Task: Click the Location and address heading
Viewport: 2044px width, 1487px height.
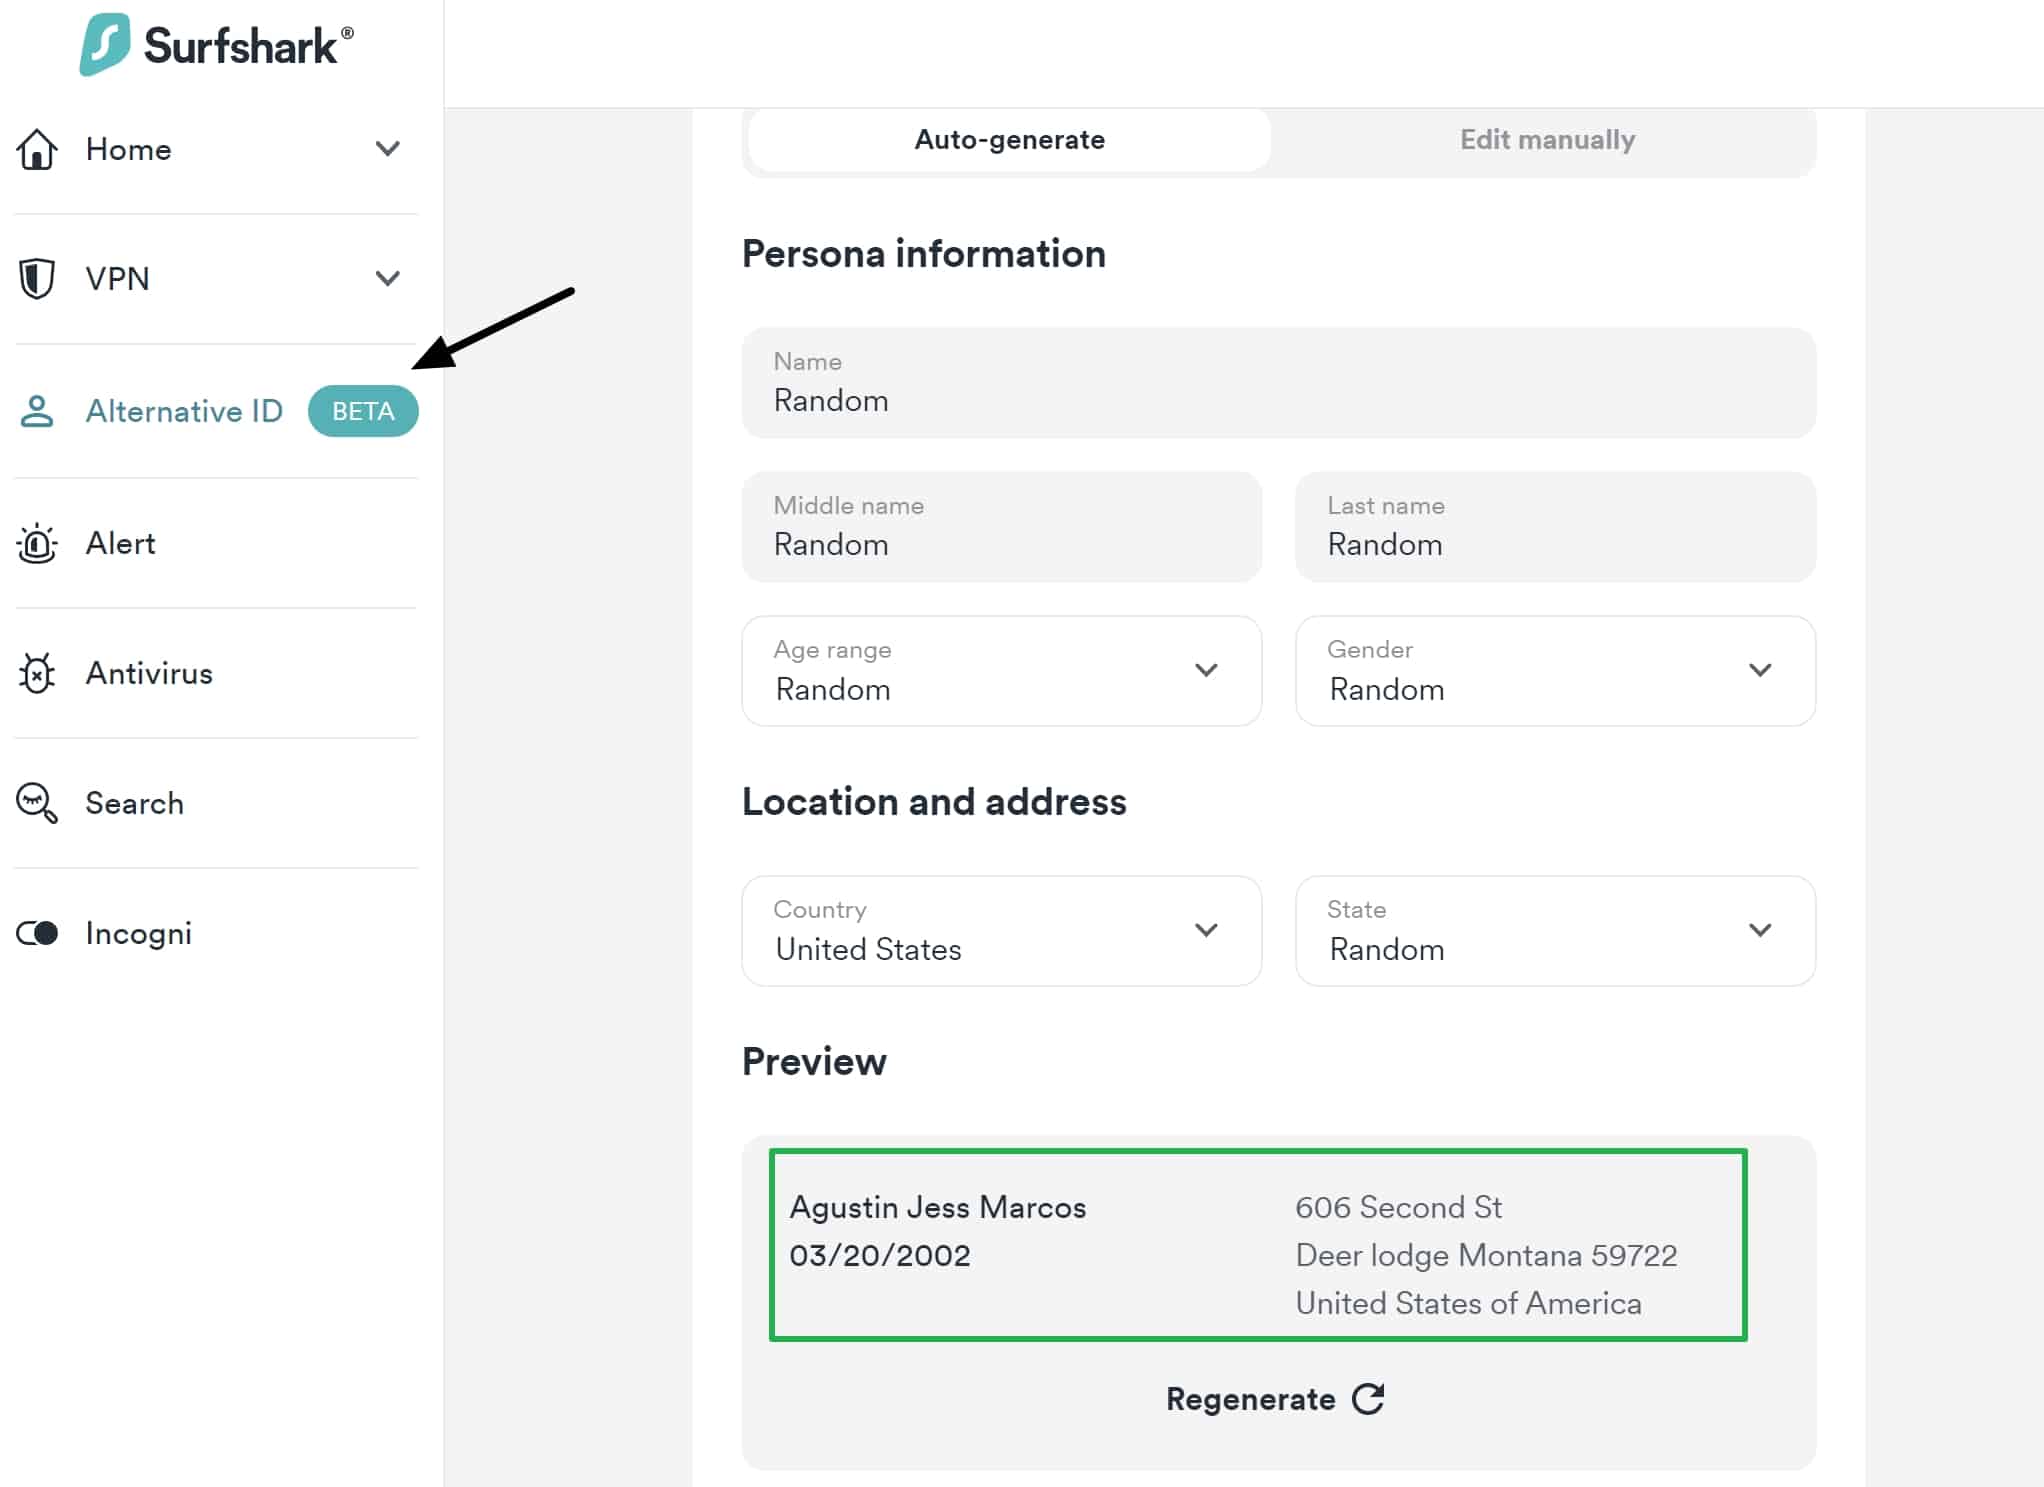Action: coord(934,802)
